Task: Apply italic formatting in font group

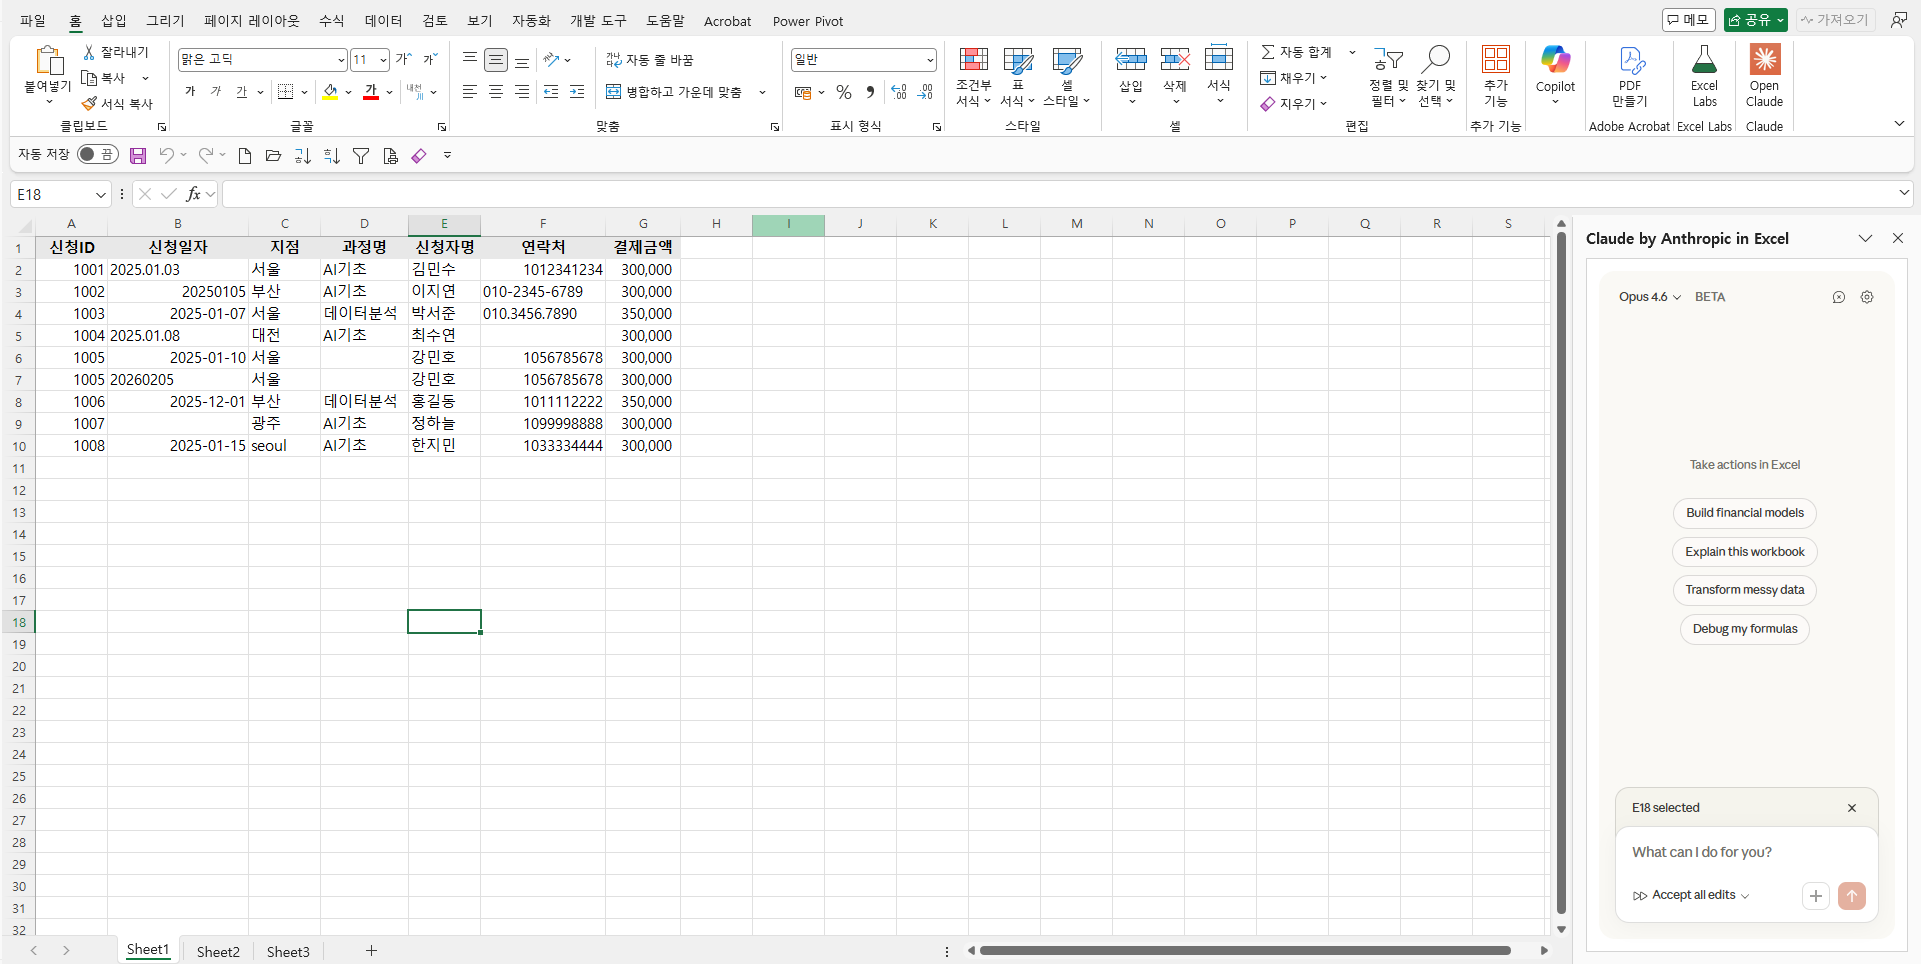Action: click(x=216, y=92)
